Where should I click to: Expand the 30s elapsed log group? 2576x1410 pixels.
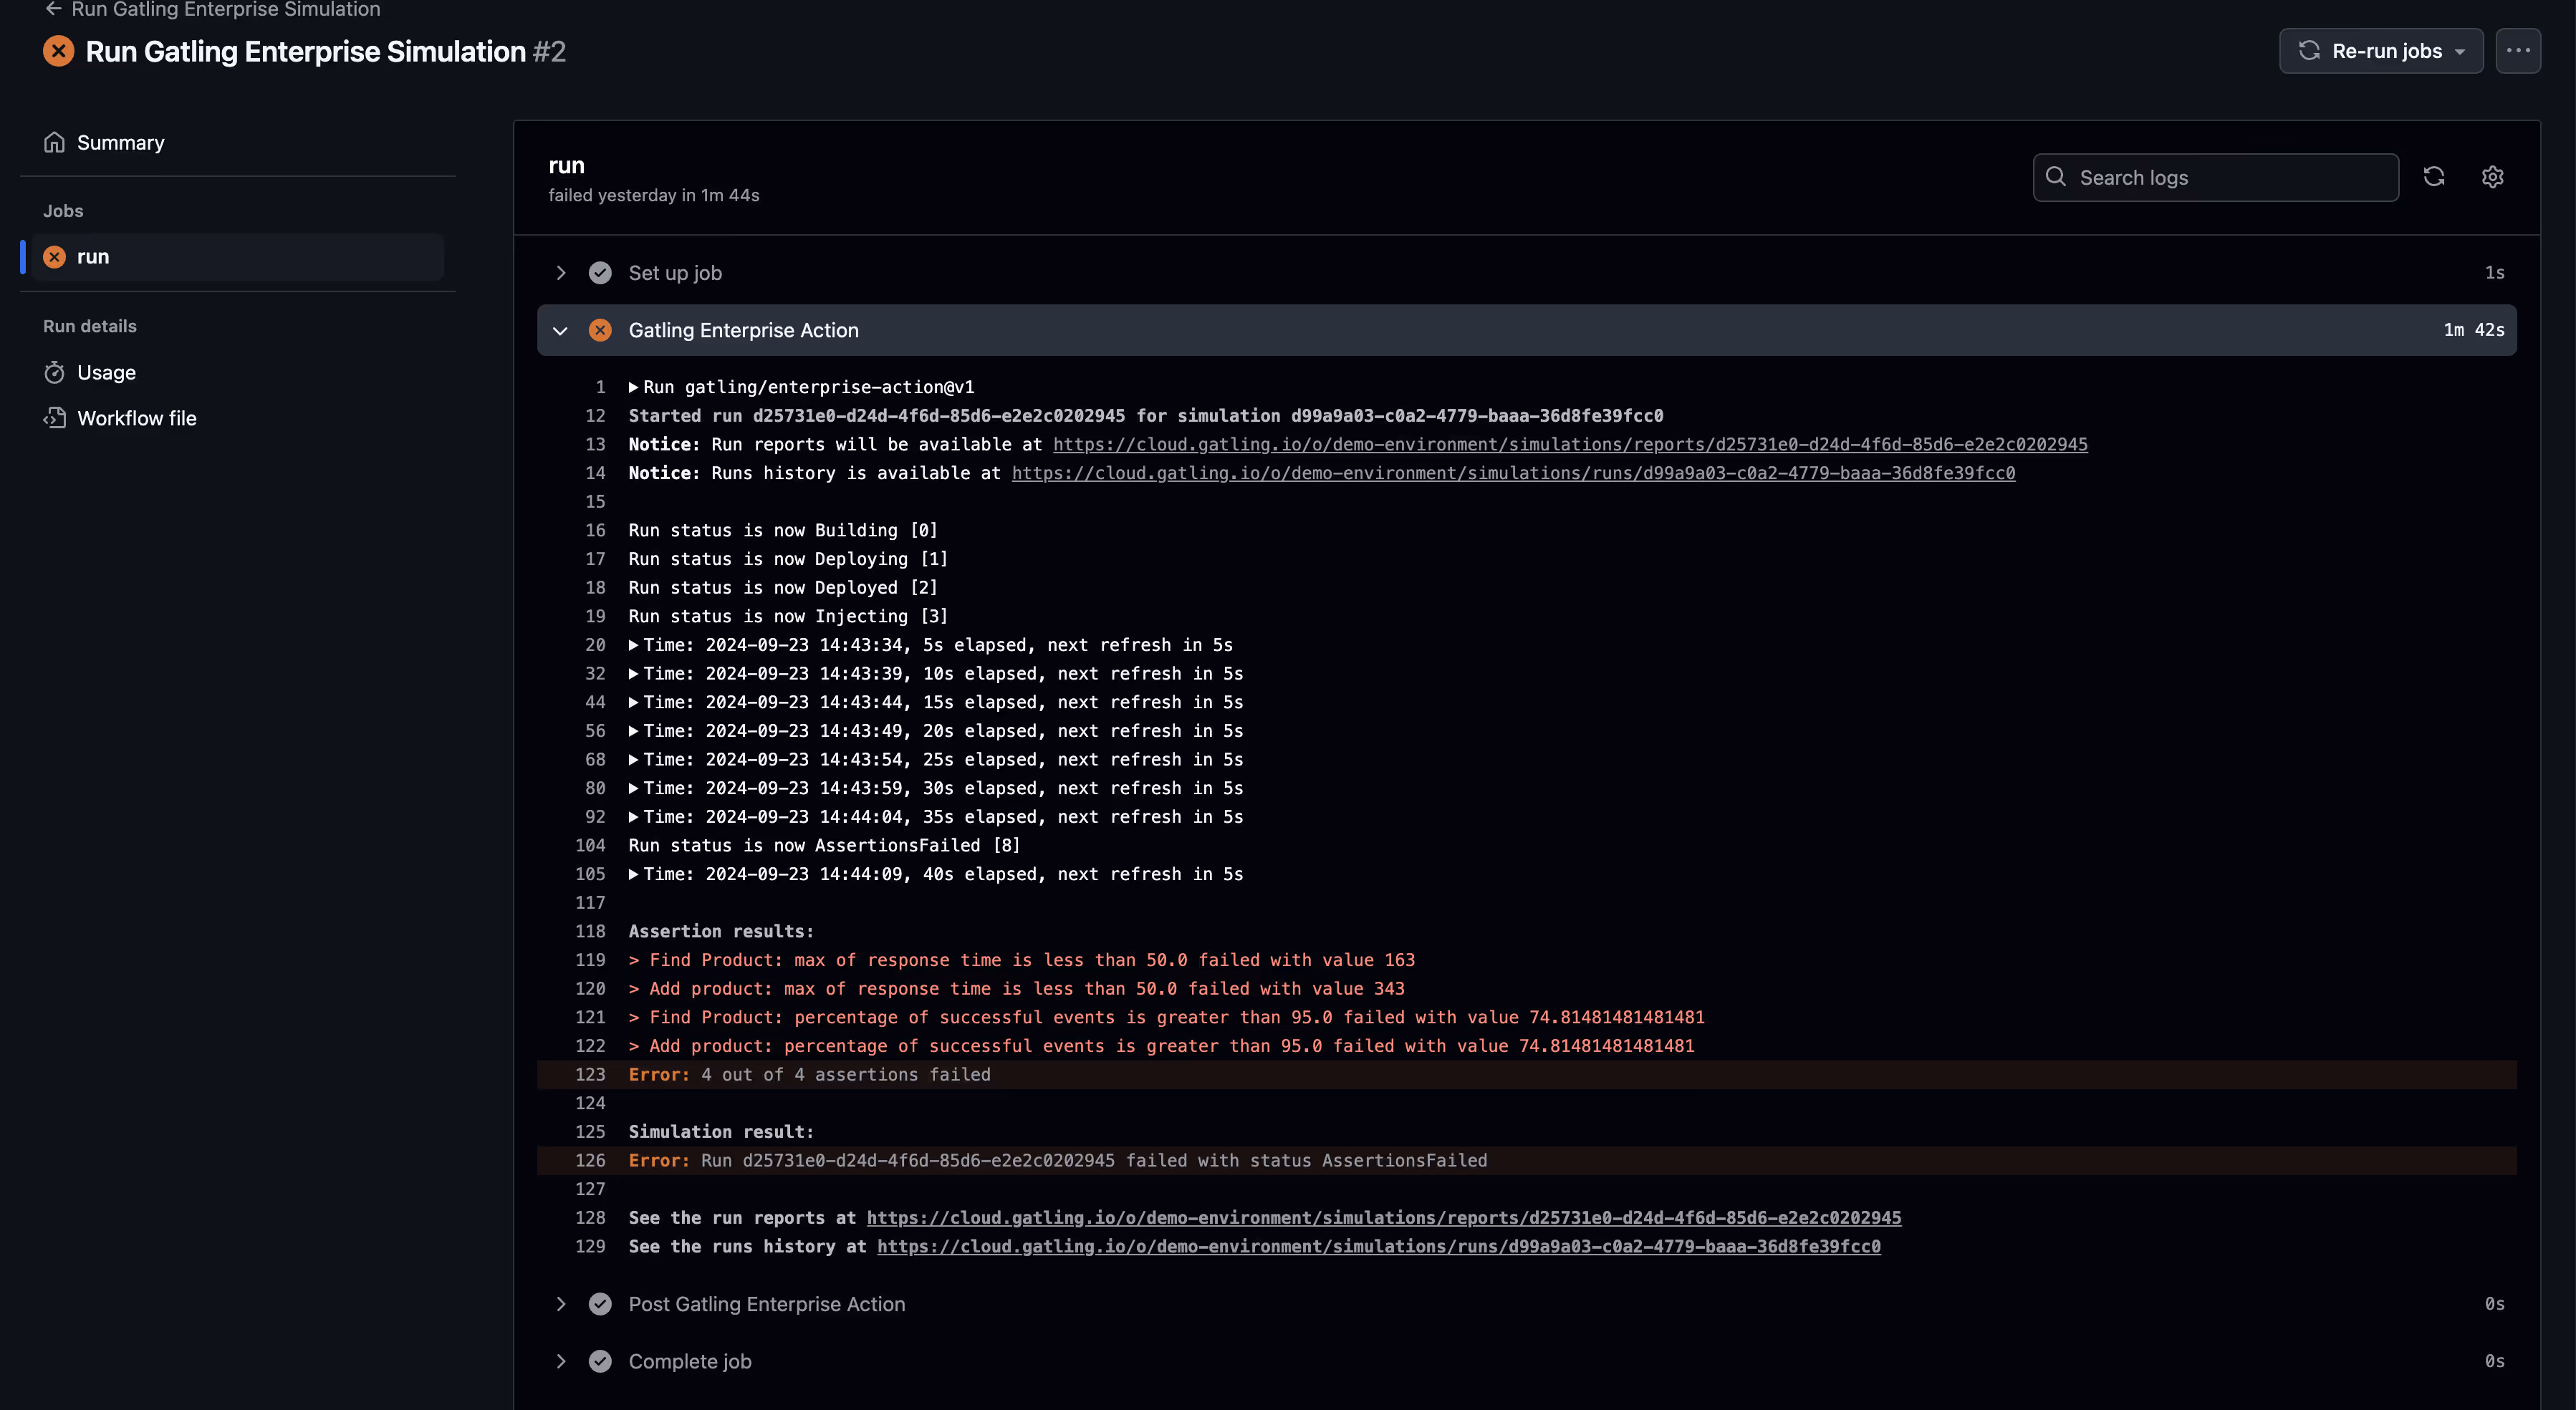[x=633, y=789]
